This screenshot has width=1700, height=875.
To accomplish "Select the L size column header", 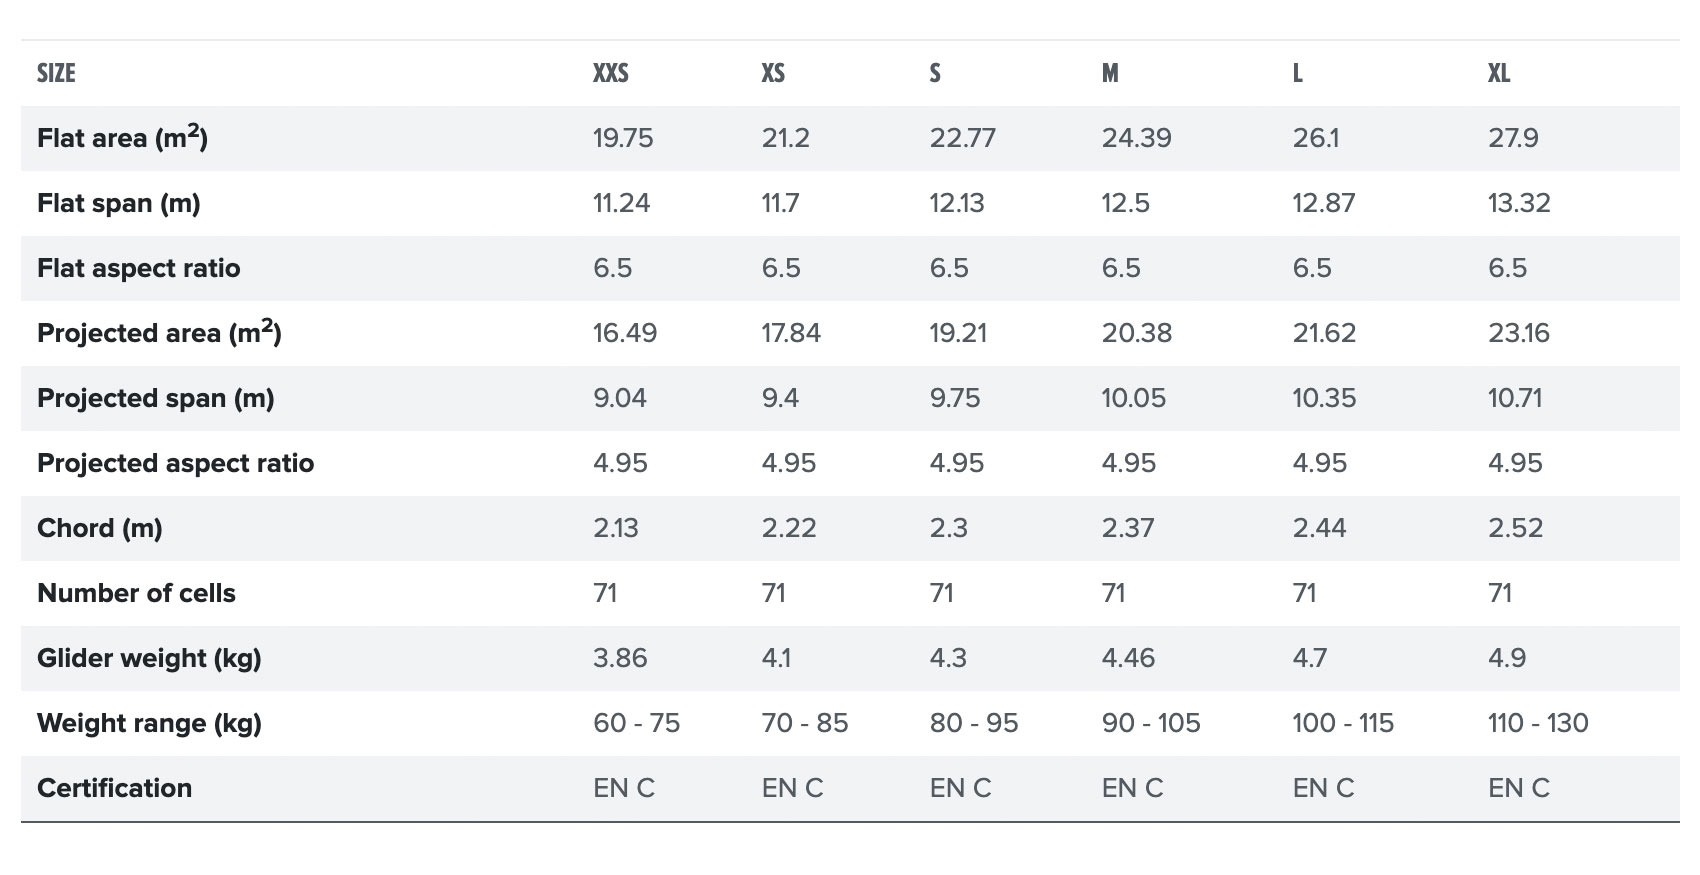I will point(1297,73).
